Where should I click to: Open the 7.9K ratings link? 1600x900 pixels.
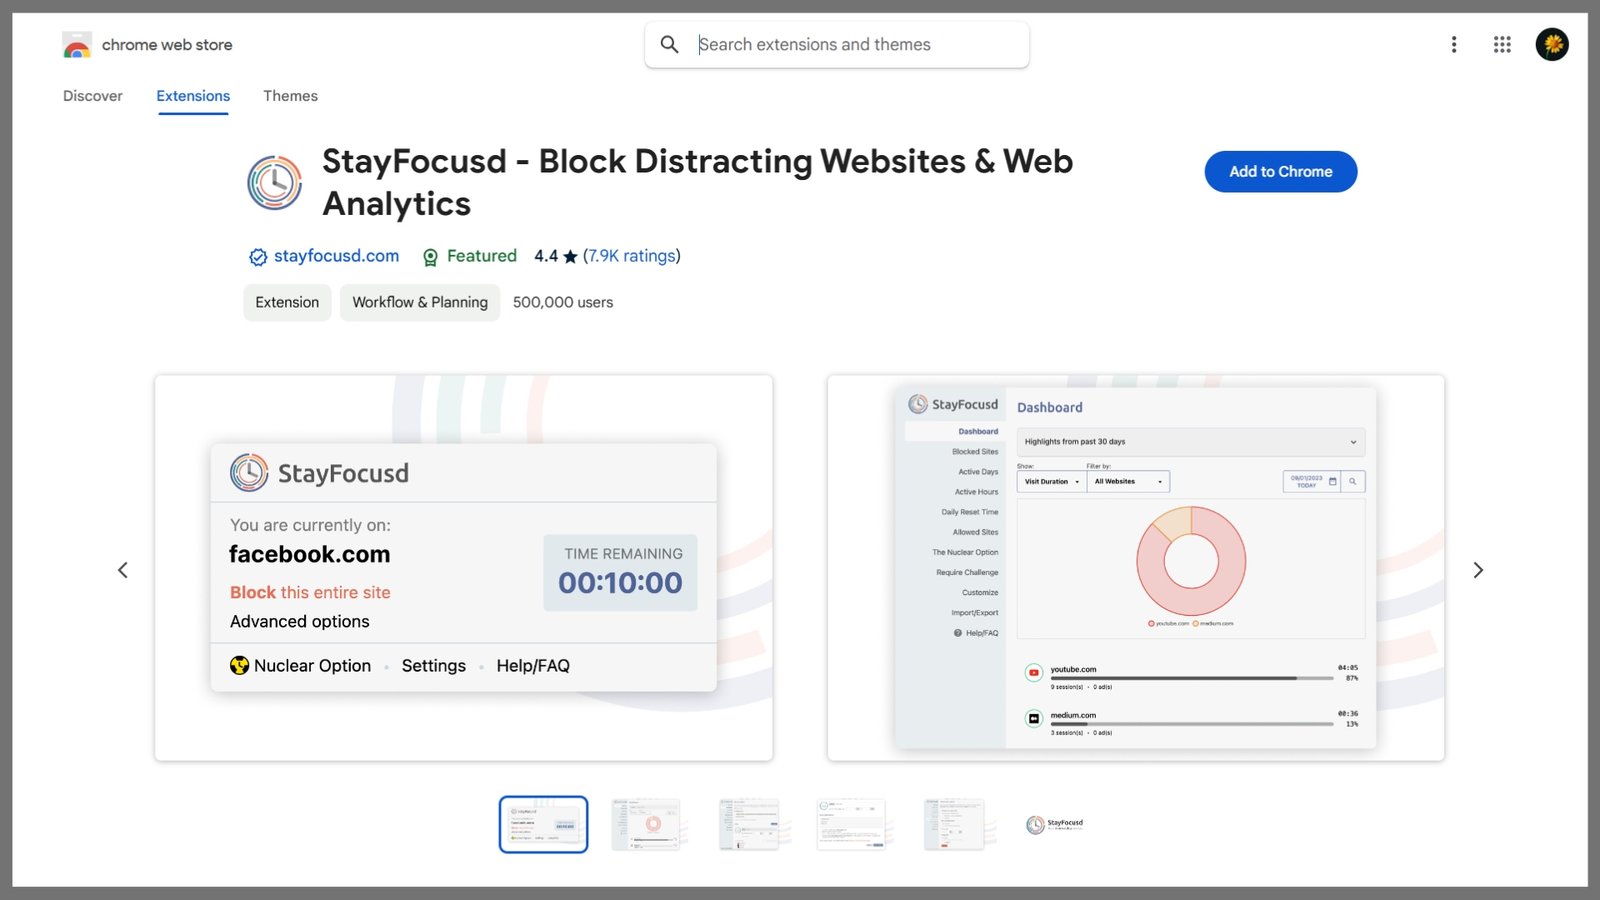[x=632, y=256]
